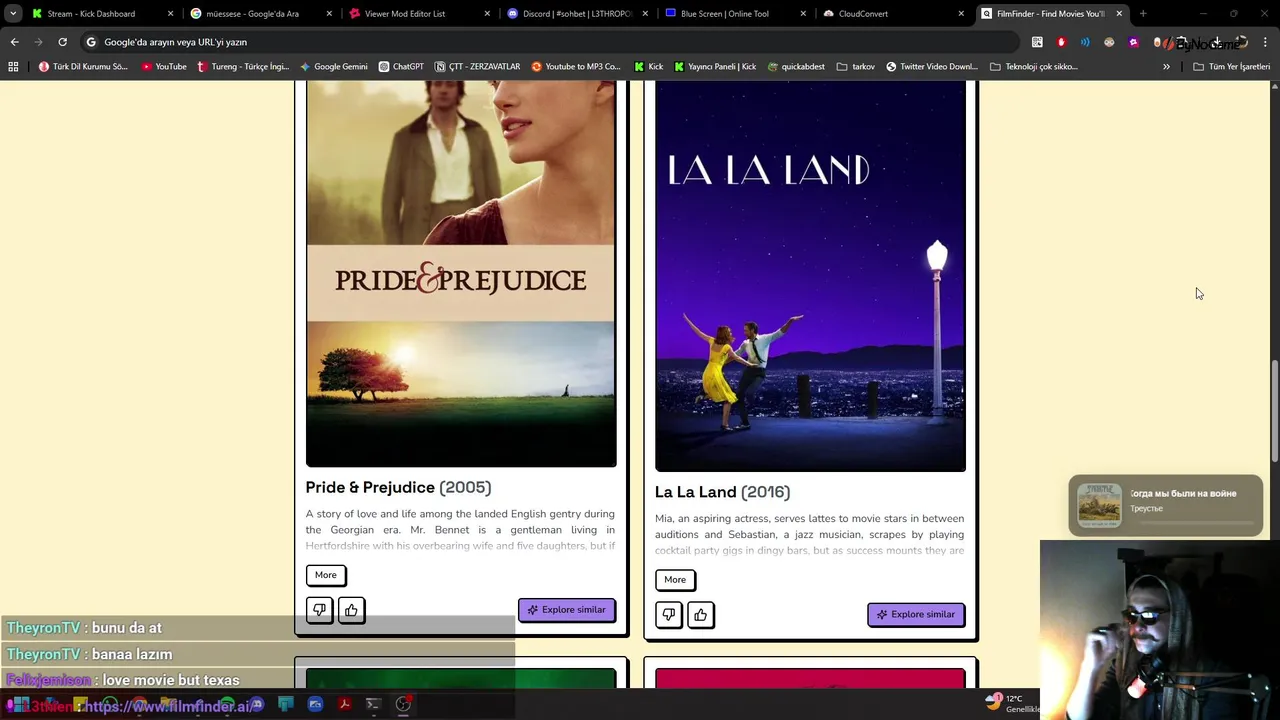Viewport: 1280px width, 720px height.
Task: Open YouTube bookmark
Action: click(x=164, y=67)
